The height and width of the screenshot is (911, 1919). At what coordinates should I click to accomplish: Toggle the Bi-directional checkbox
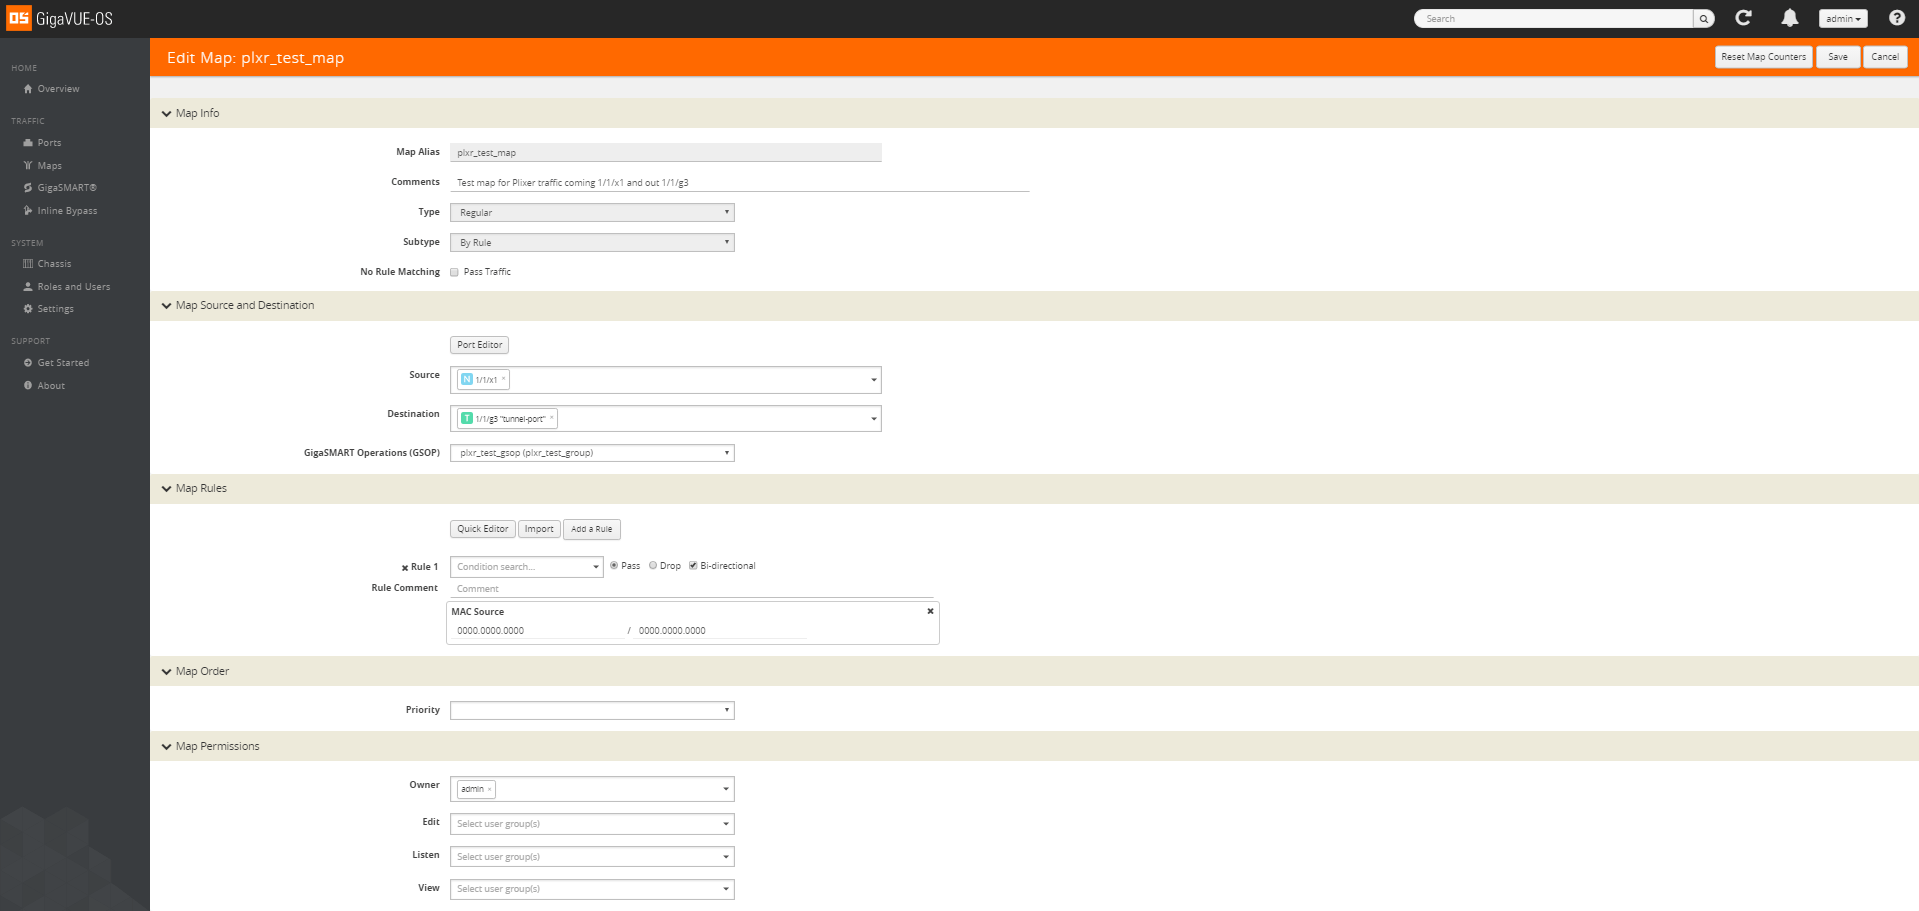coord(693,566)
